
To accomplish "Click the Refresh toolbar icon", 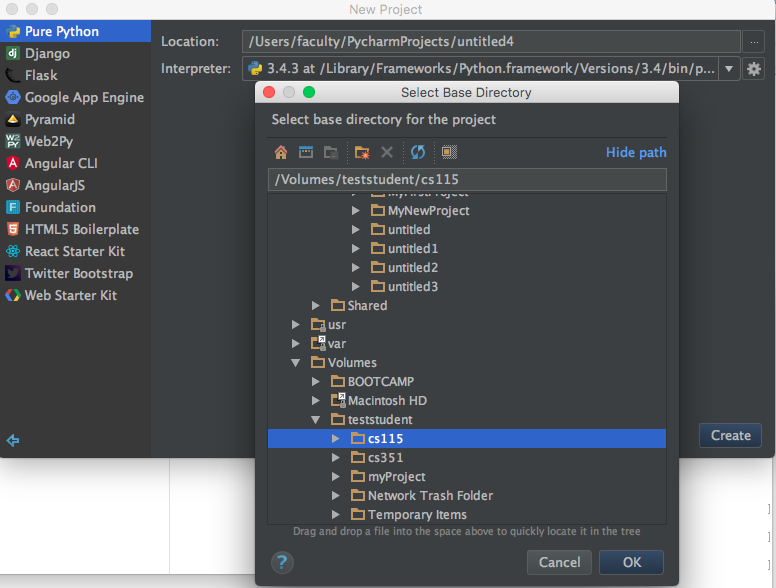I will click(x=418, y=152).
